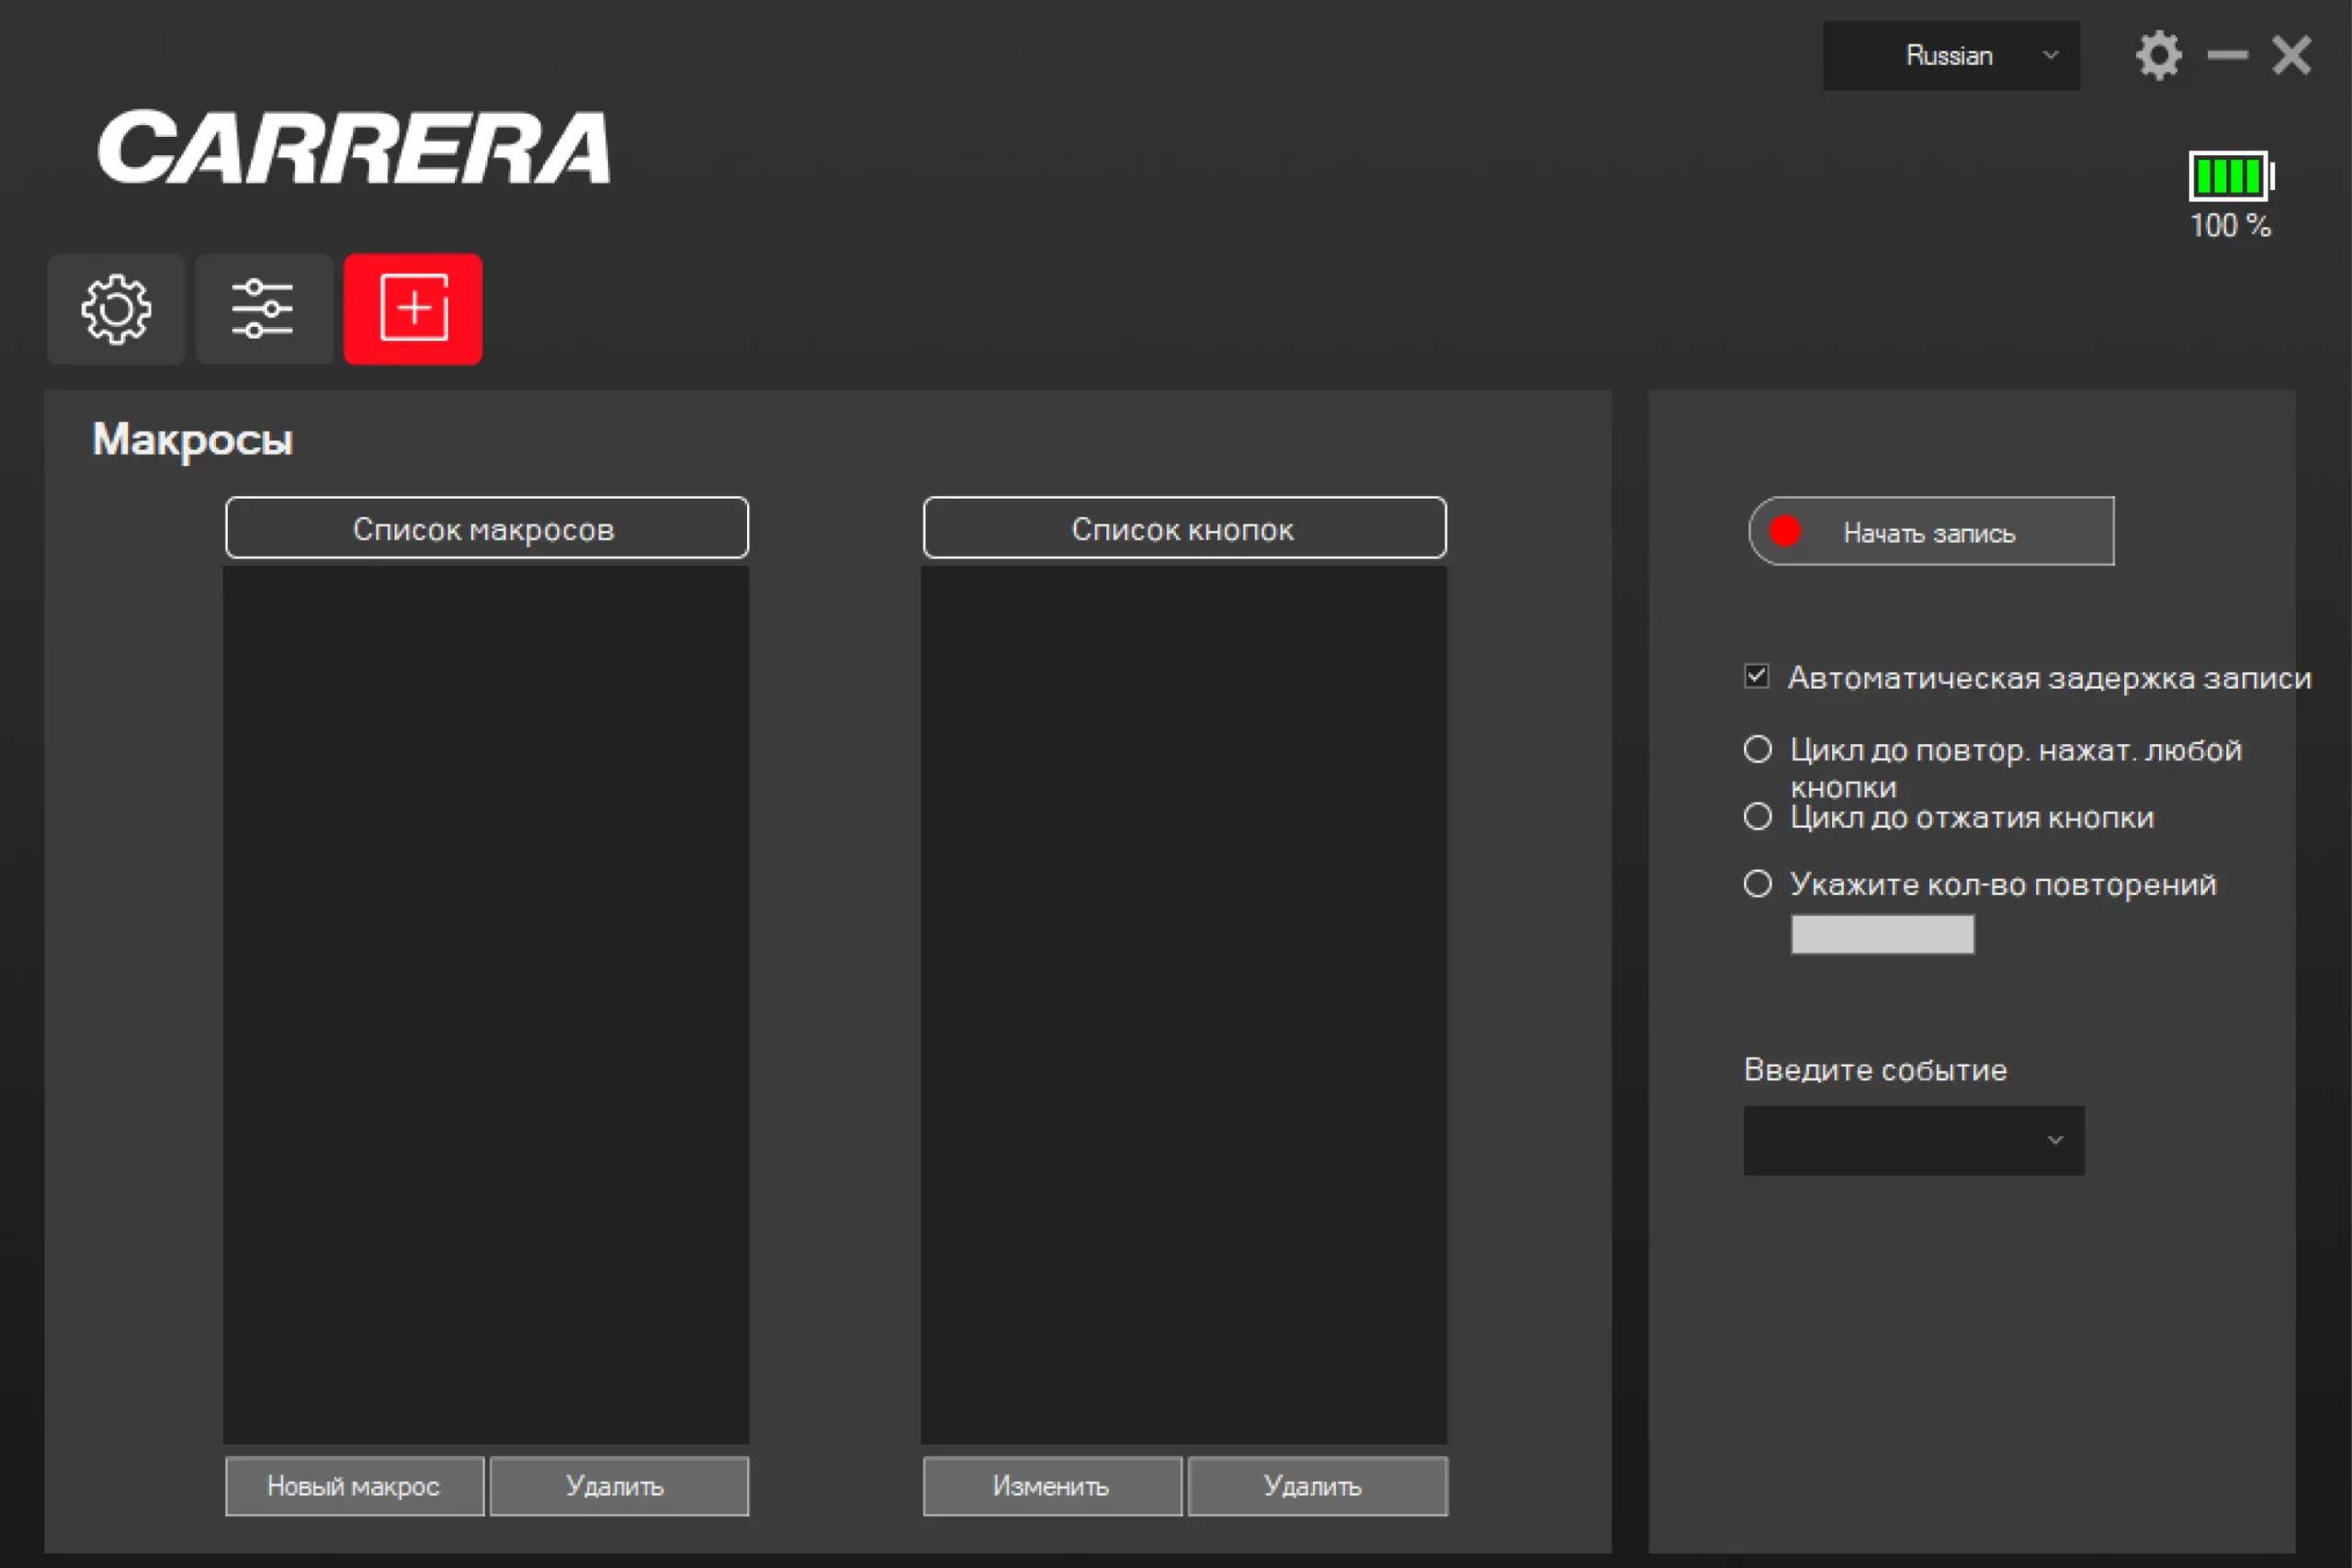The width and height of the screenshot is (2352, 1568).
Task: Minimize the Carrera window
Action: 2227,55
